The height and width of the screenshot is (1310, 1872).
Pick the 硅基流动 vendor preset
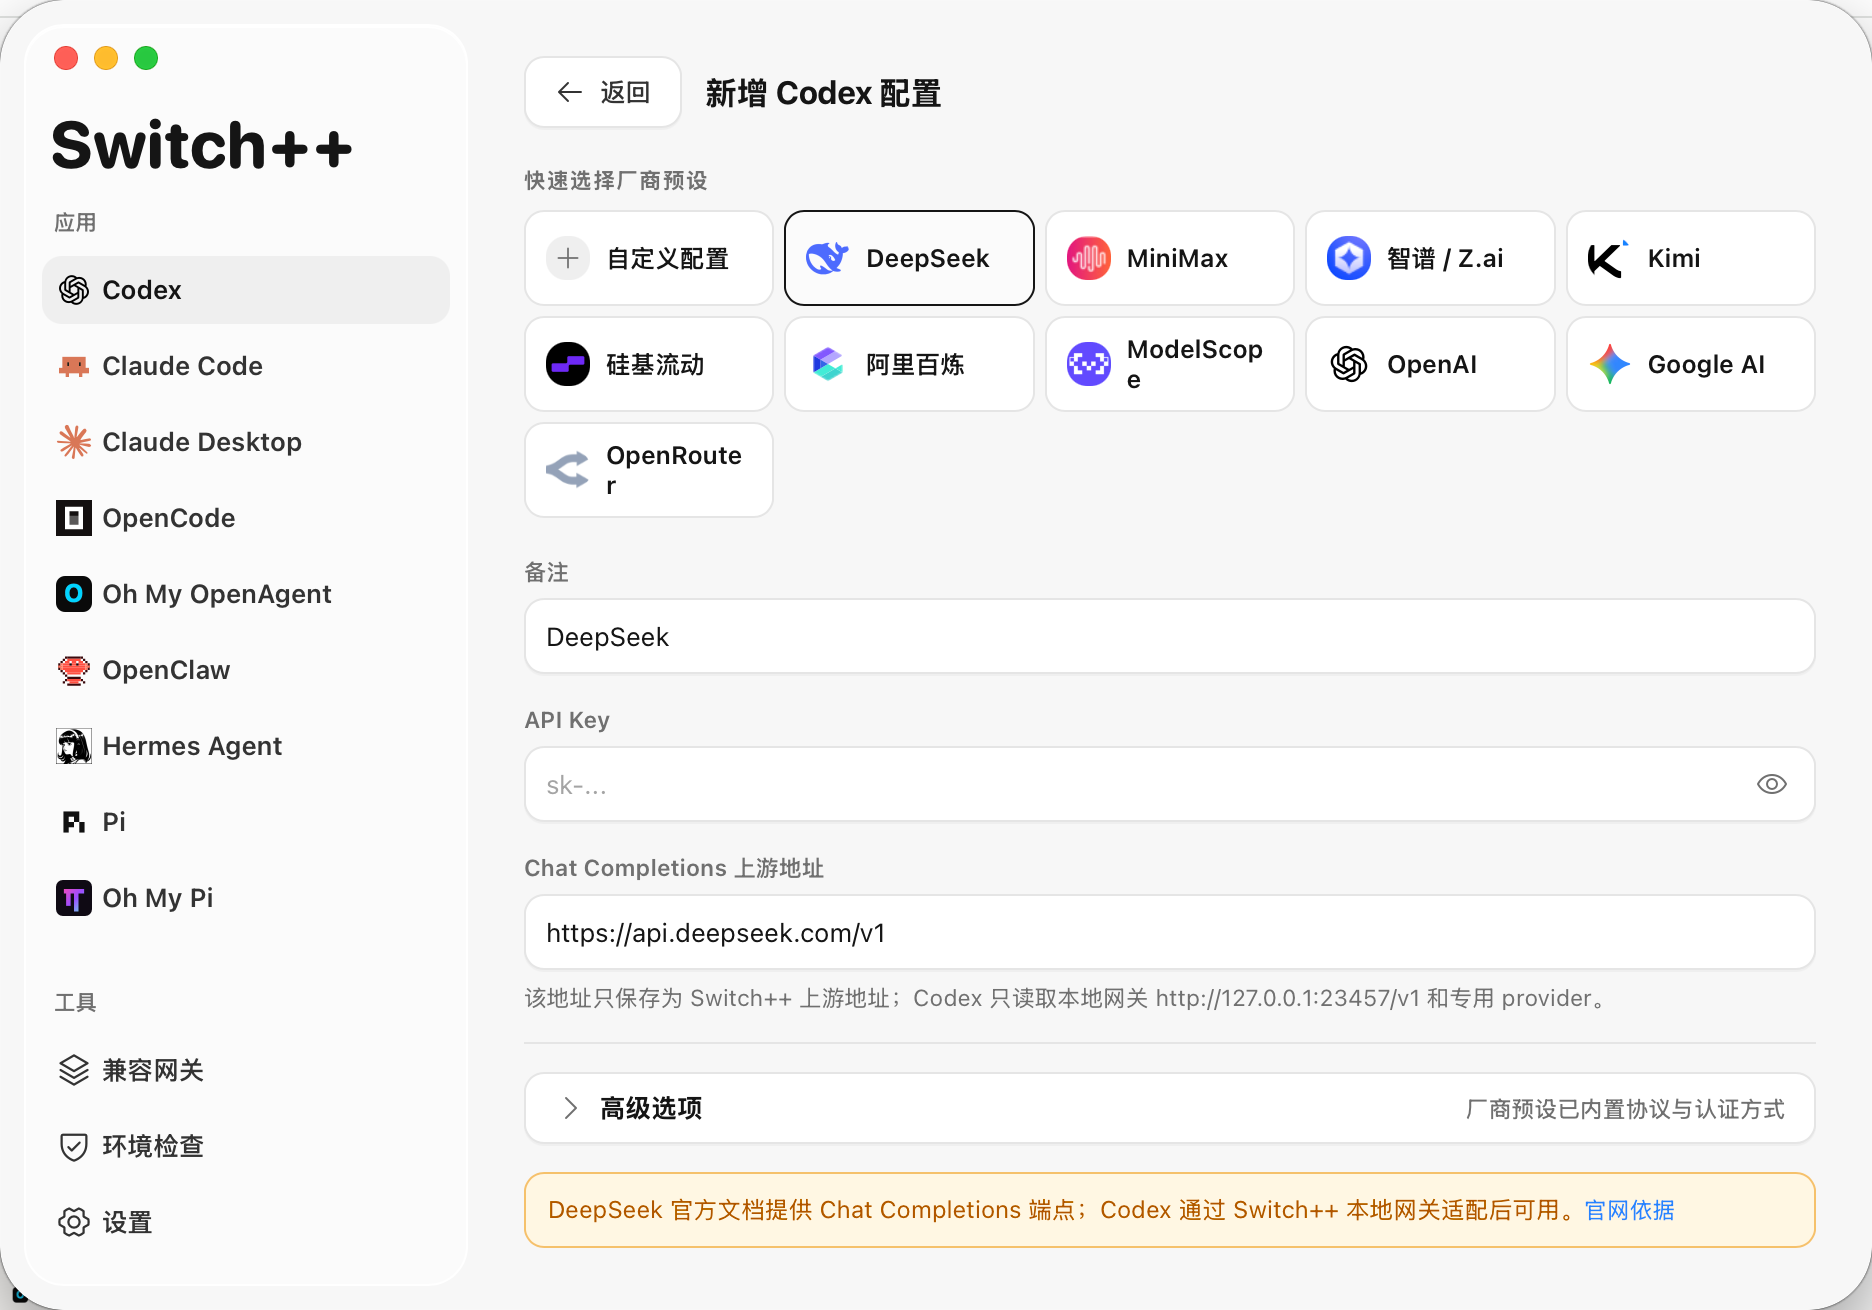649,364
